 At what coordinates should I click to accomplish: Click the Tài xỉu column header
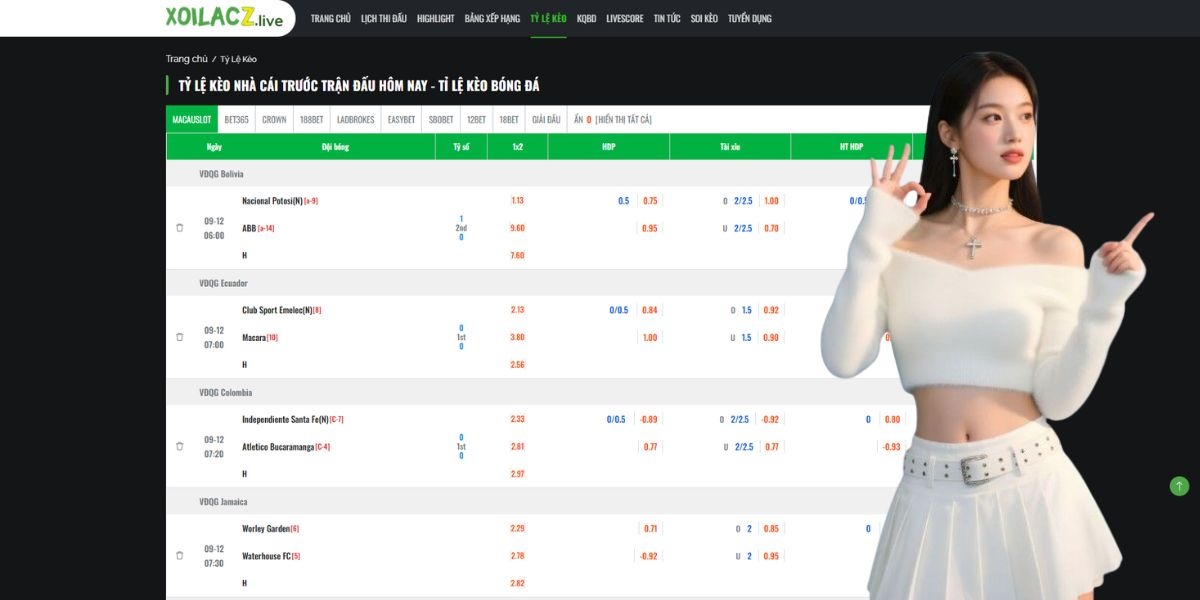pos(729,146)
